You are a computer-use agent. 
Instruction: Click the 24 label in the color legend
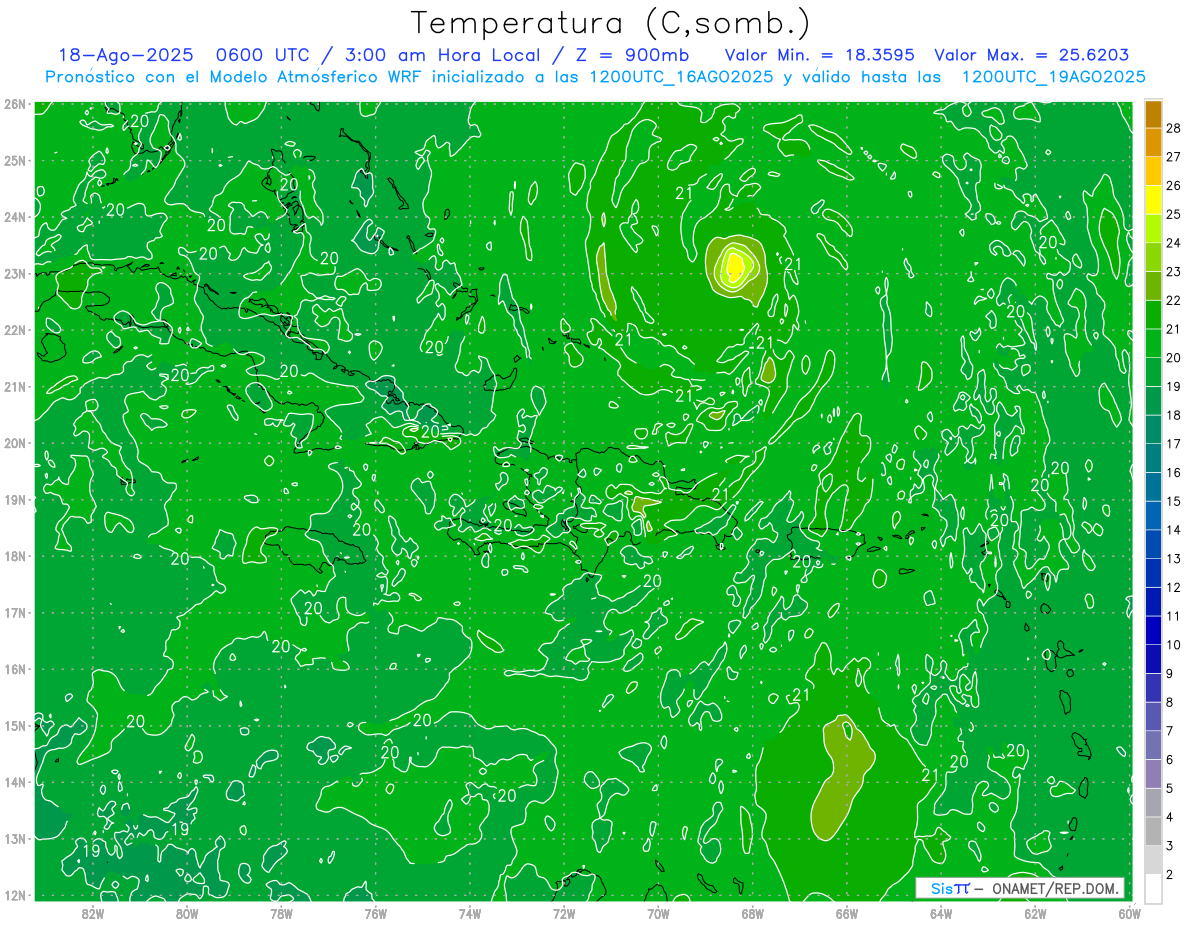pyautogui.click(x=1173, y=243)
